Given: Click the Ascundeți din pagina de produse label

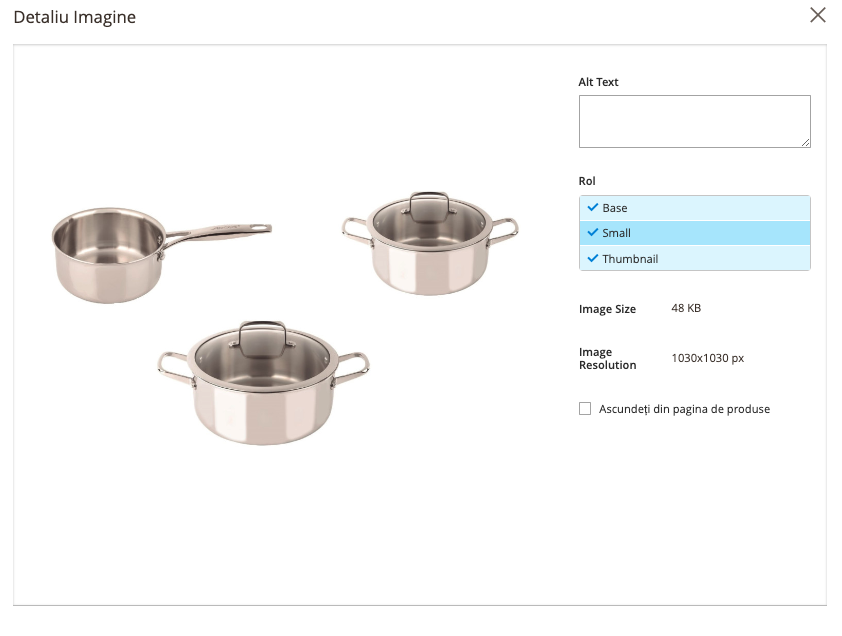Looking at the screenshot, I should tap(684, 409).
